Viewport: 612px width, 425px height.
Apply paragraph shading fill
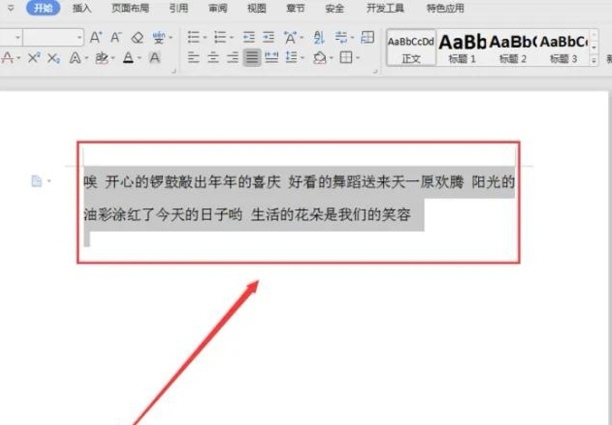(x=320, y=58)
